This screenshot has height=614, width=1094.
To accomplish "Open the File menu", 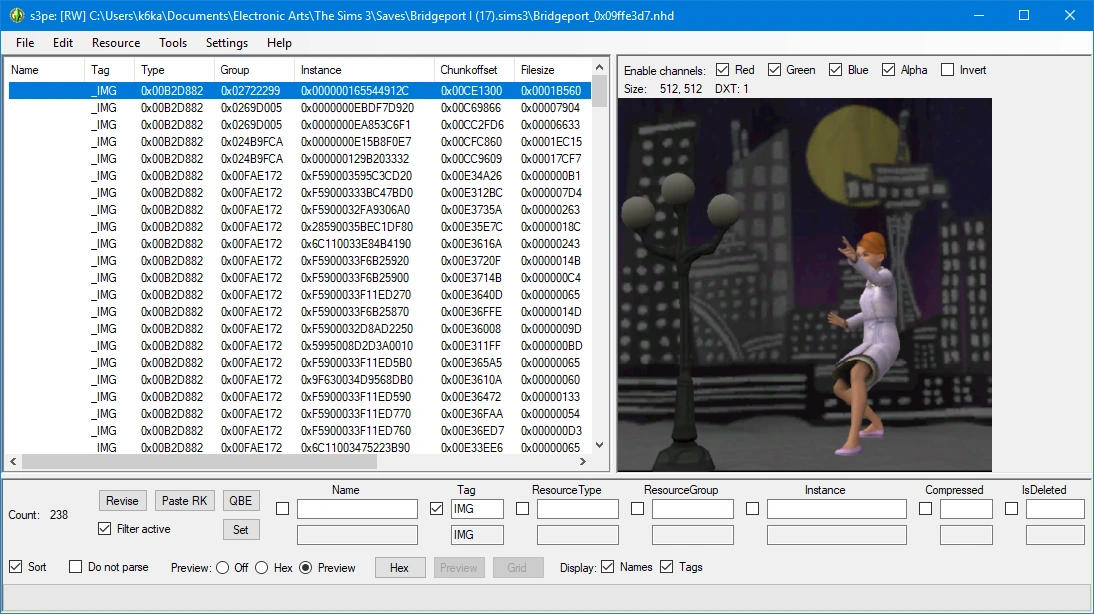I will (x=25, y=43).
